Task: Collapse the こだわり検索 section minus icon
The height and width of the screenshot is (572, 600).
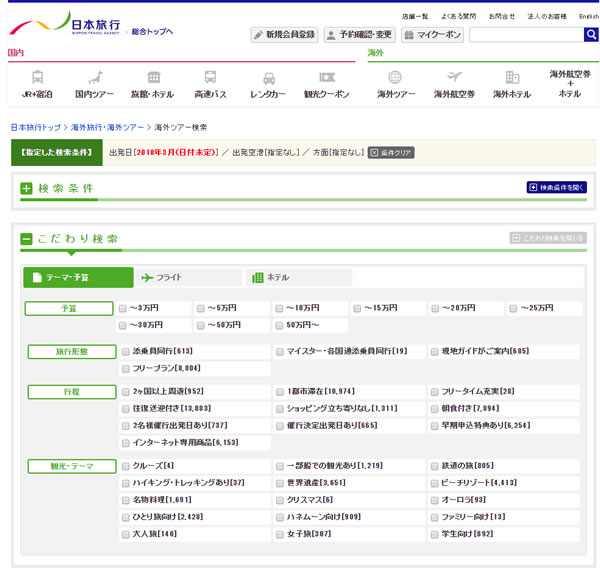Action: pos(26,239)
